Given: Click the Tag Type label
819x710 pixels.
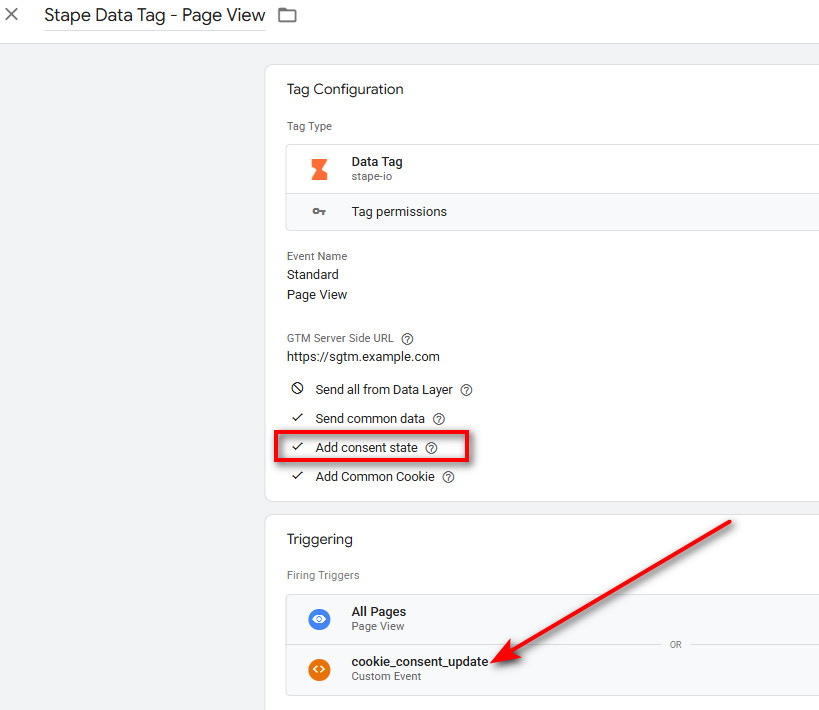Looking at the screenshot, I should 309,126.
